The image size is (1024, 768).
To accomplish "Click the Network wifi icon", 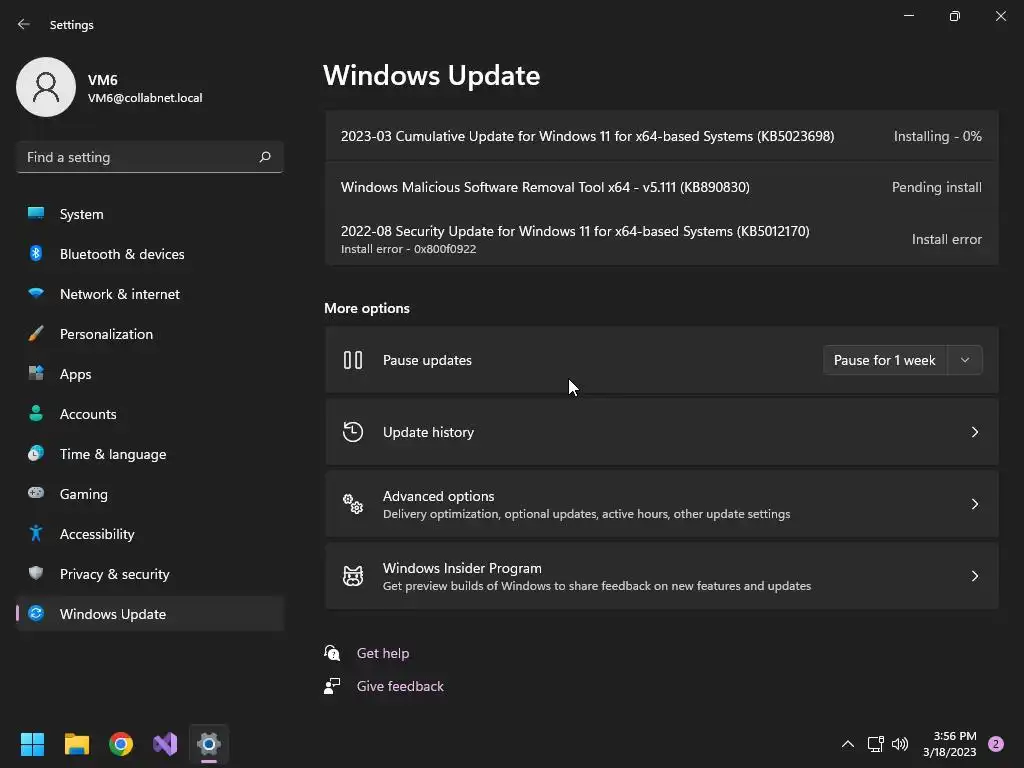I will coord(36,293).
